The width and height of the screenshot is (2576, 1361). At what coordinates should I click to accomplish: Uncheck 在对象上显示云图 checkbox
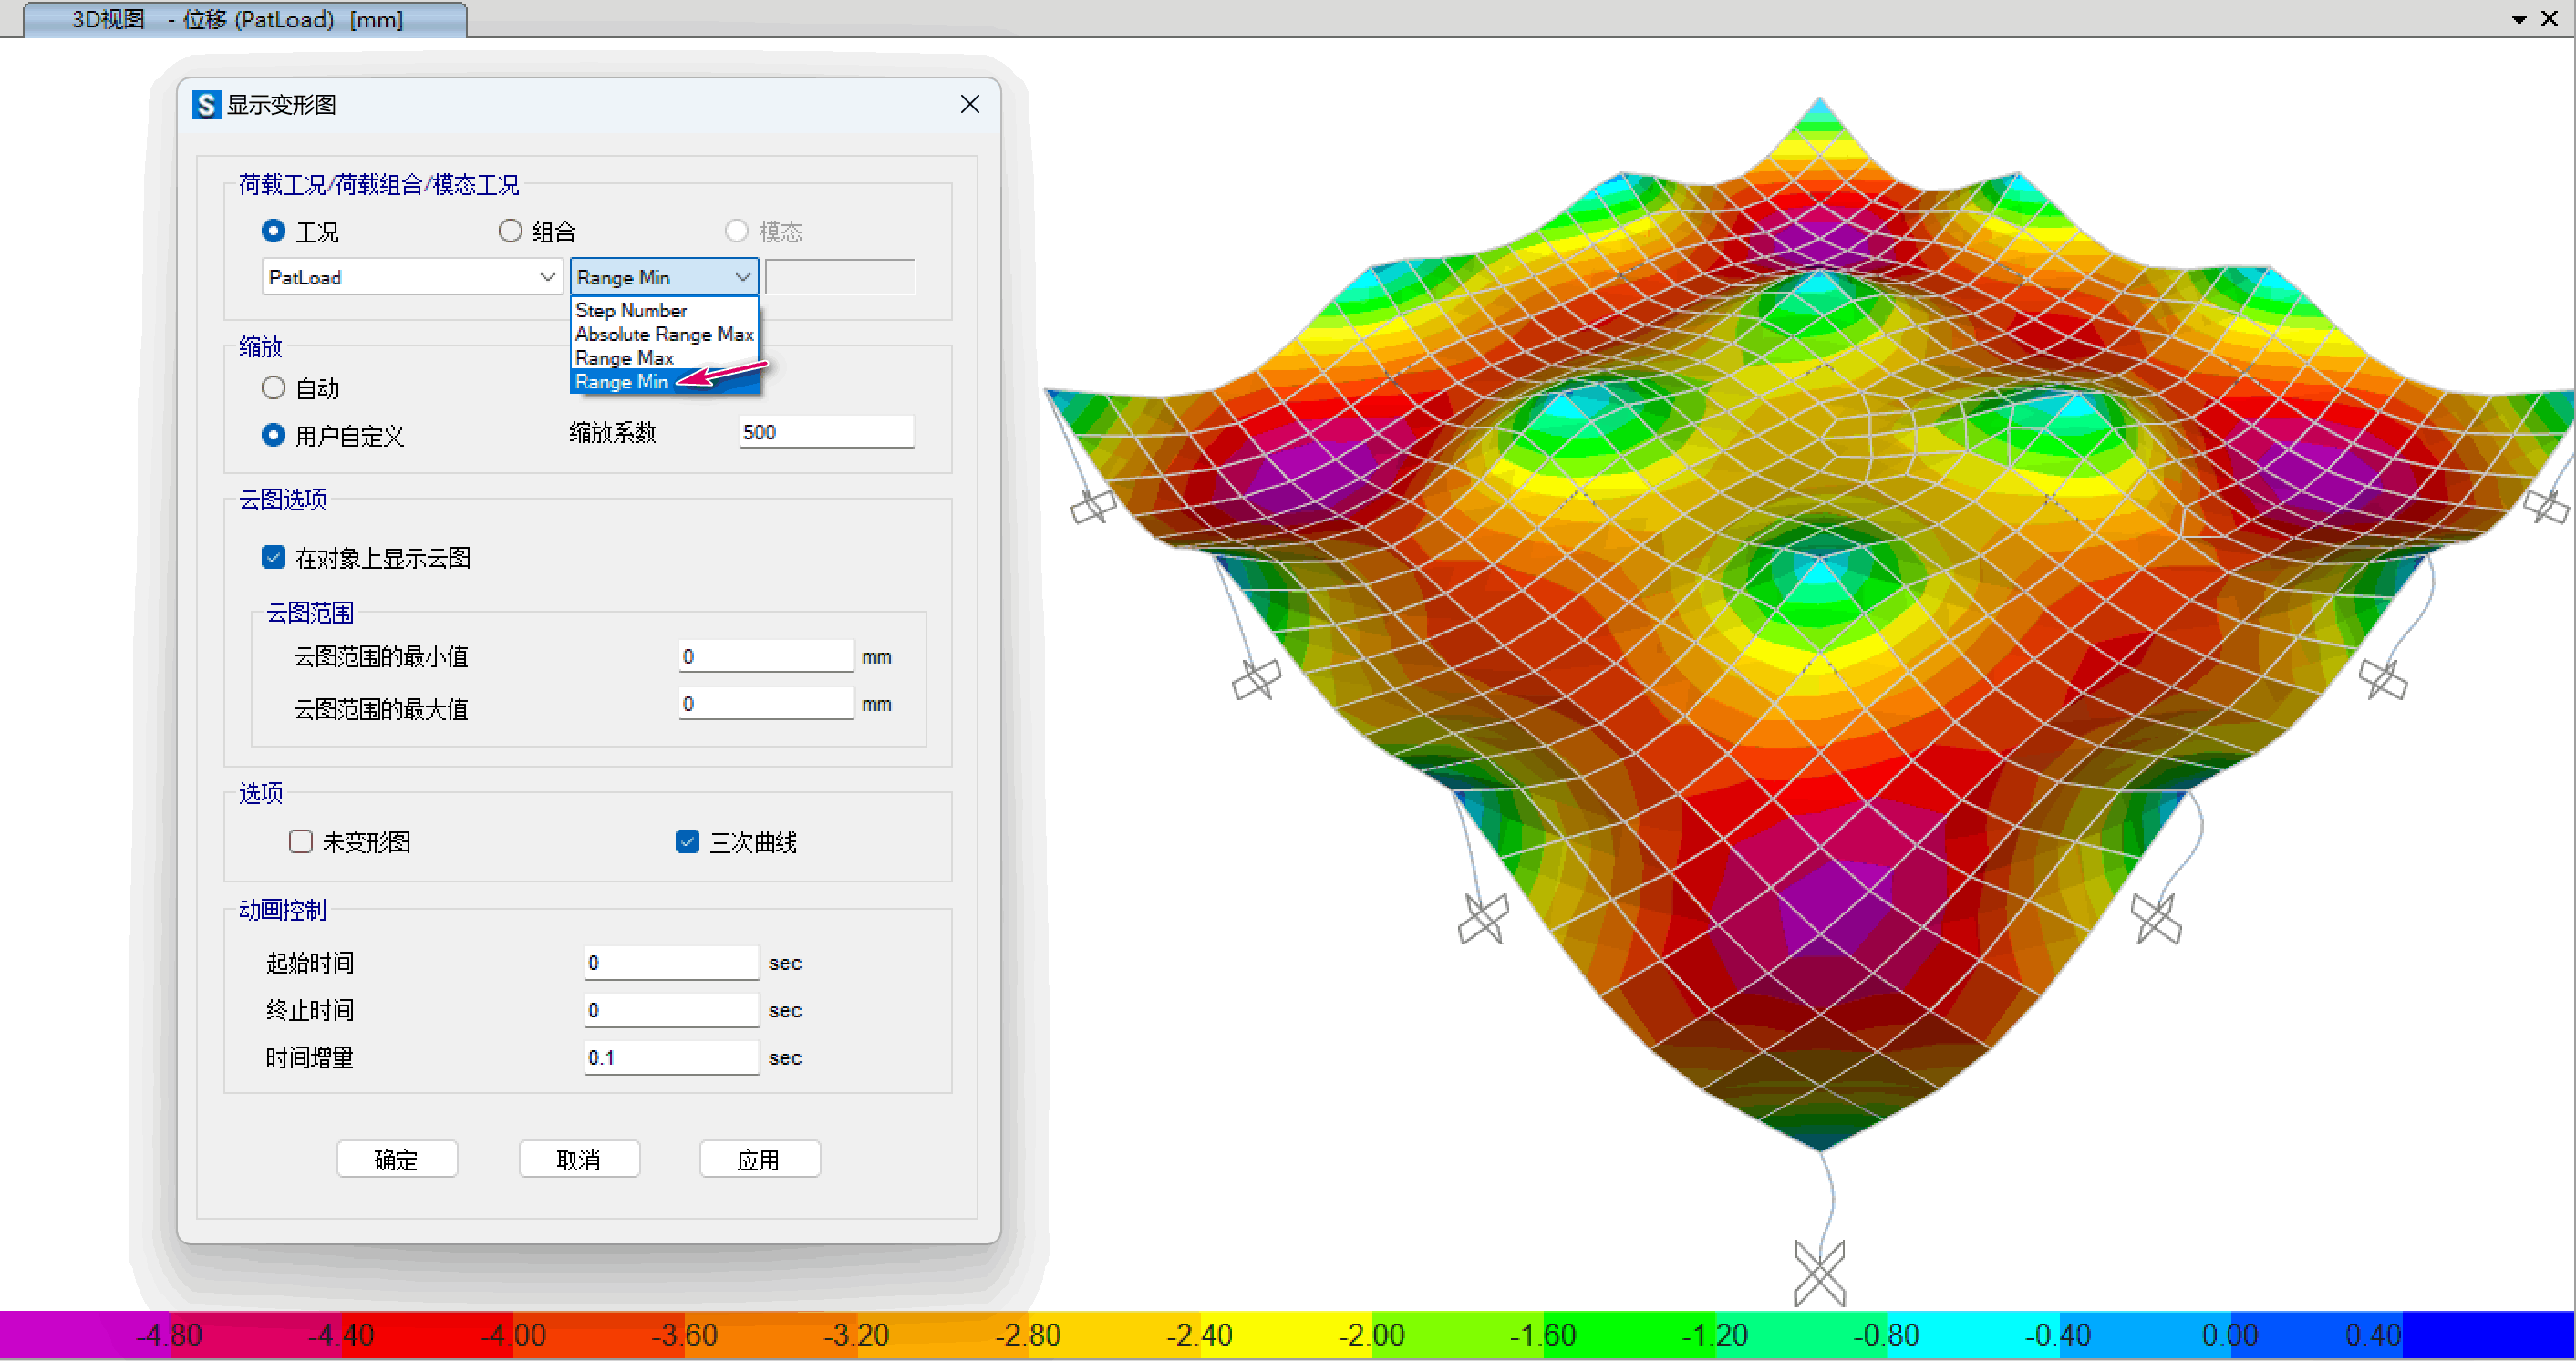273,557
